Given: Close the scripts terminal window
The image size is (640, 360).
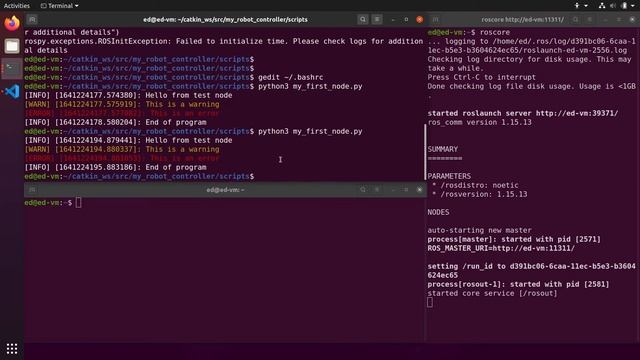Looking at the screenshot, I should [420, 19].
